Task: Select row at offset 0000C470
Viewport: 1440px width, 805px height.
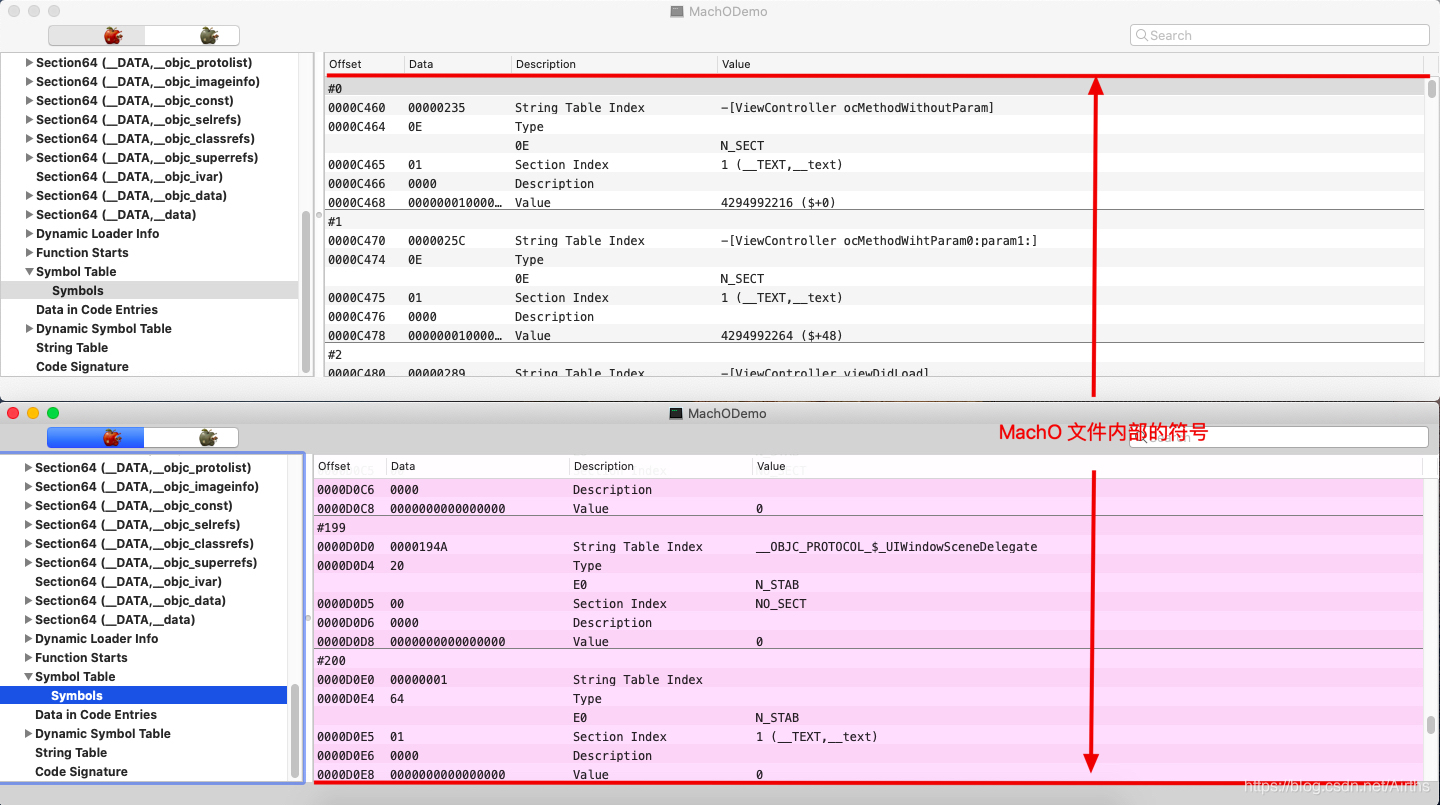Action: pos(875,241)
